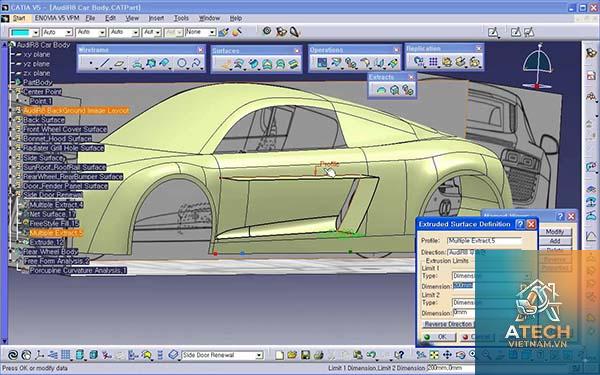Click the grid icon in bottom-left toolbar
This screenshot has width=600, height=375.
coord(66,355)
